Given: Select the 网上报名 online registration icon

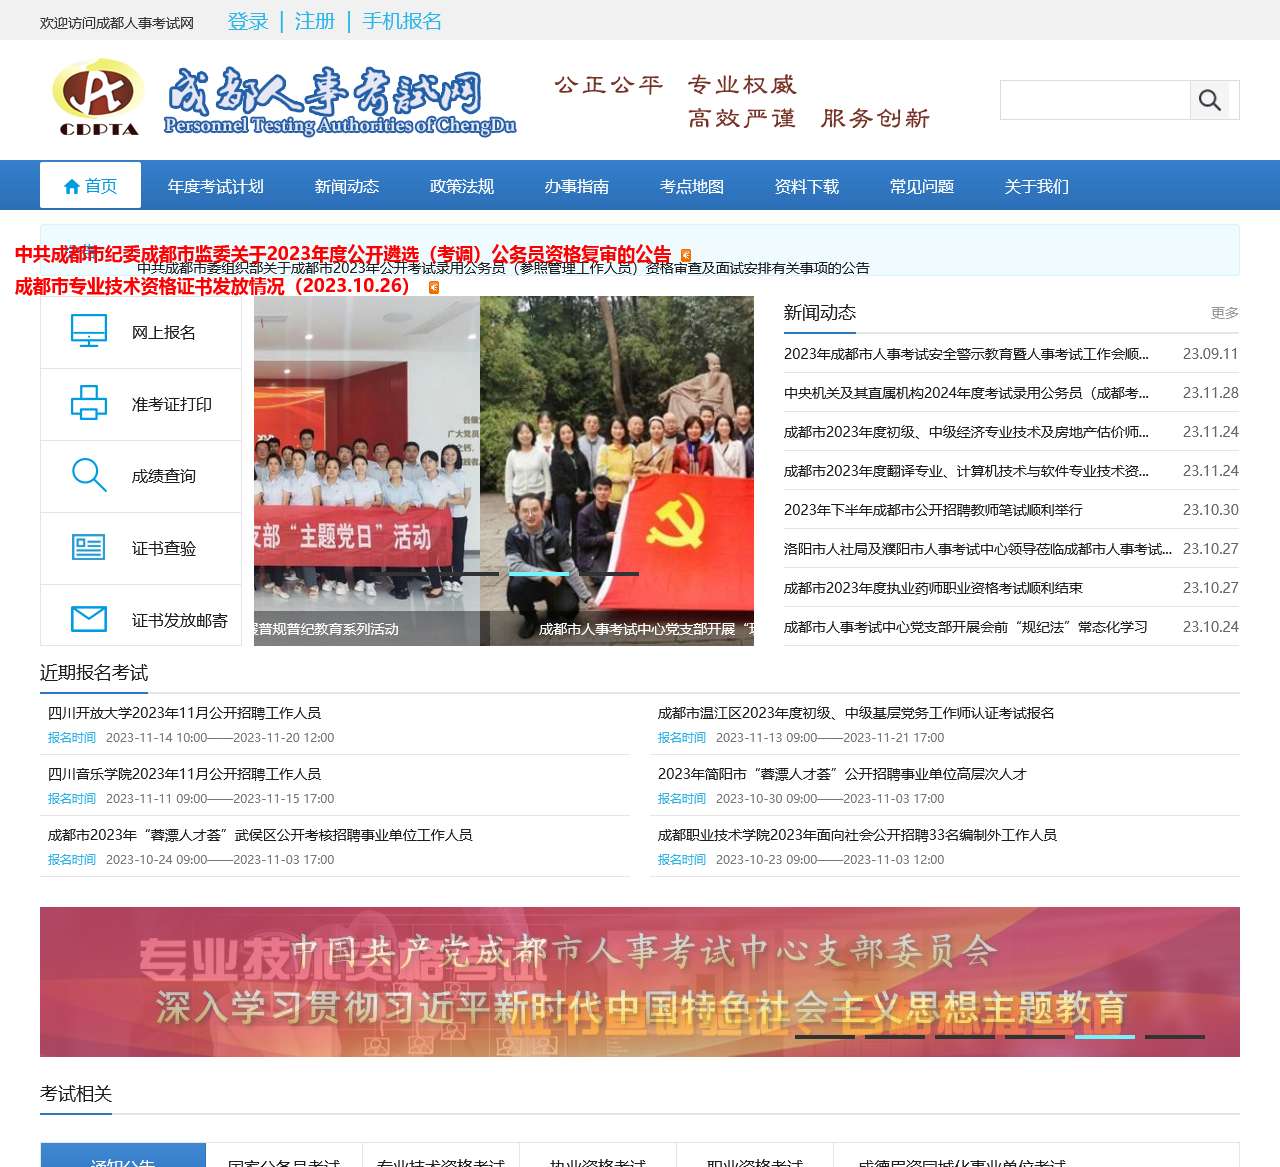Looking at the screenshot, I should 89,329.
